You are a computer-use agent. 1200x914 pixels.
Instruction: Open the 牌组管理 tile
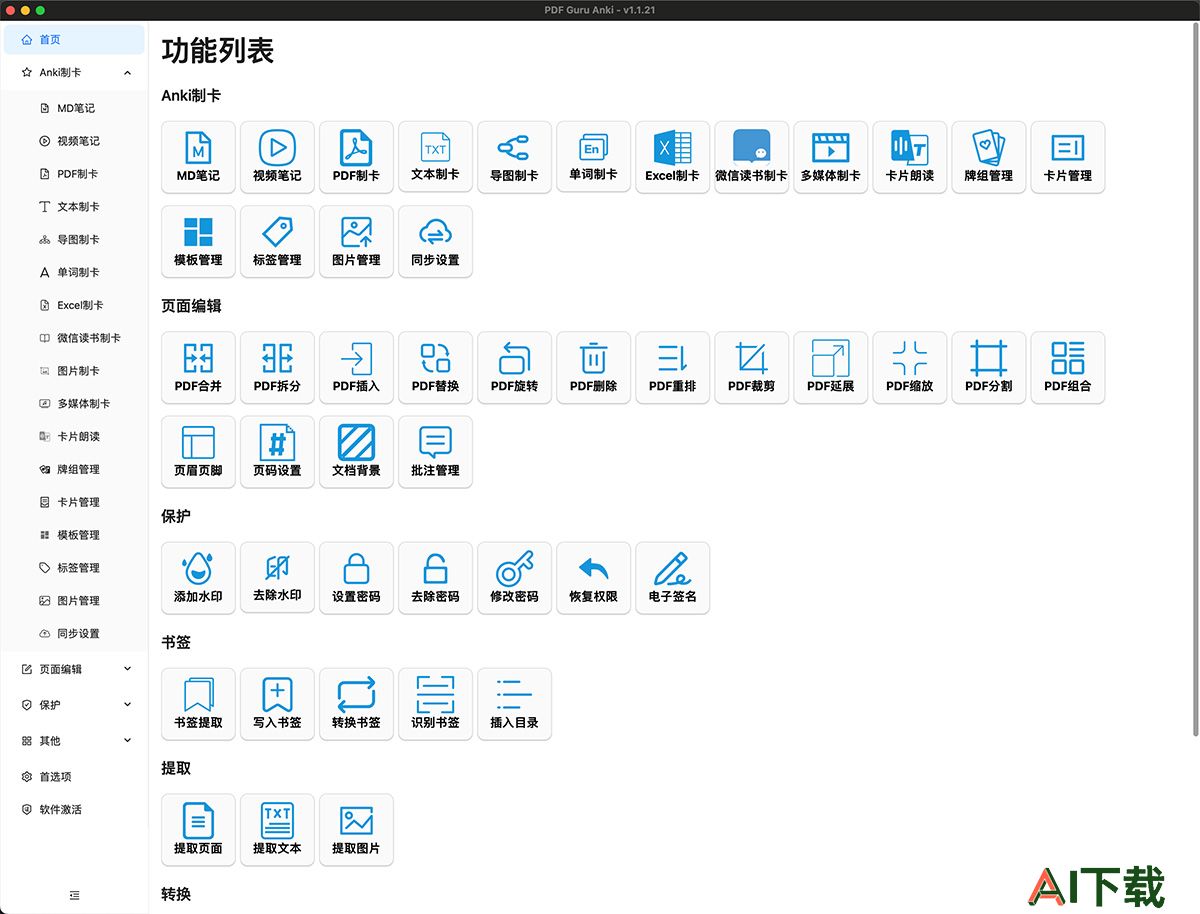click(x=988, y=157)
